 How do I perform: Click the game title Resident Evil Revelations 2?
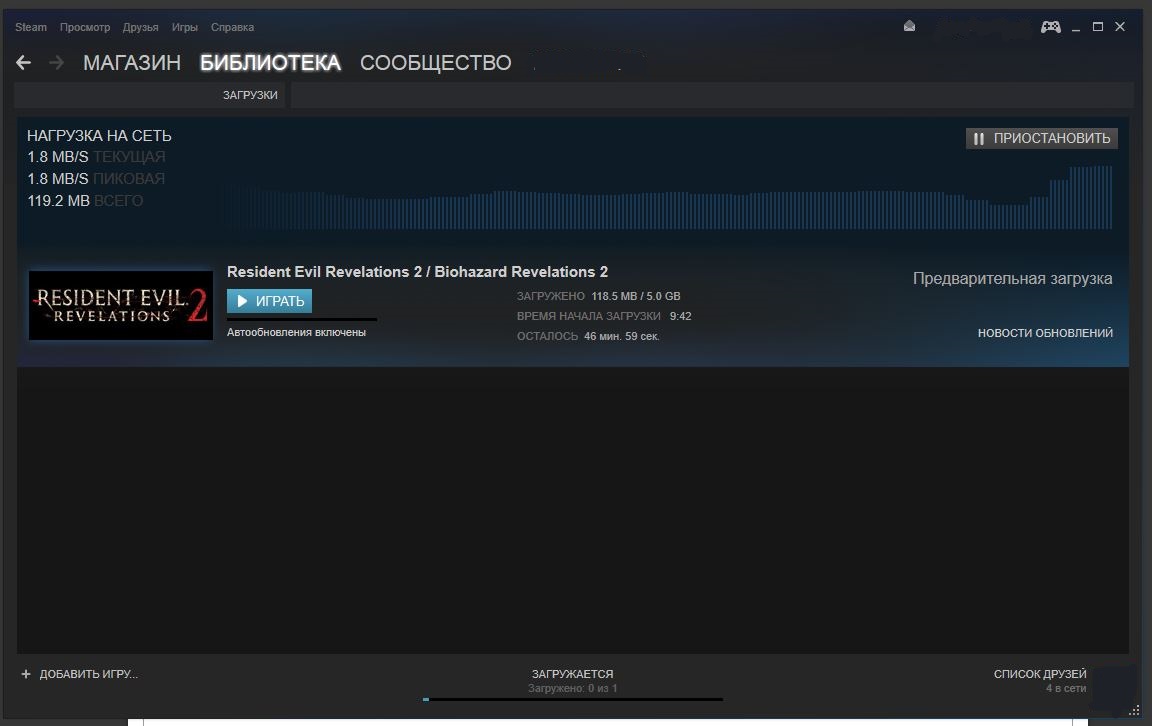[x=417, y=272]
